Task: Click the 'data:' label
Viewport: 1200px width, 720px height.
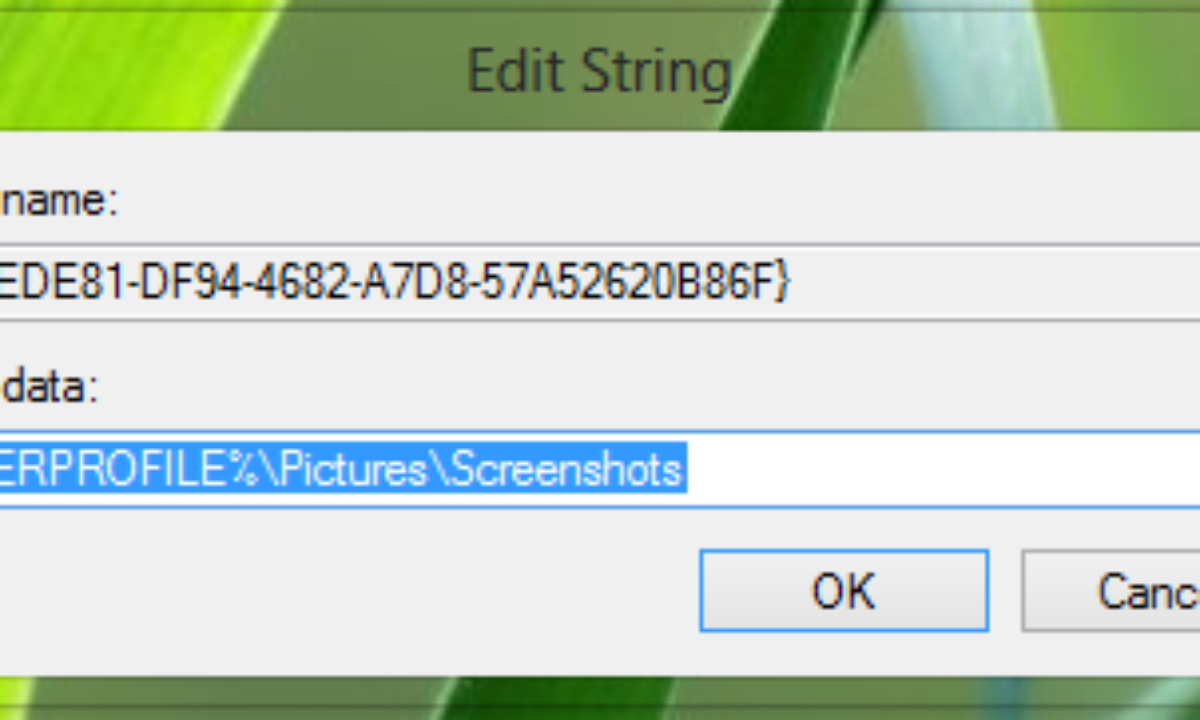Action: pyautogui.click(x=48, y=386)
